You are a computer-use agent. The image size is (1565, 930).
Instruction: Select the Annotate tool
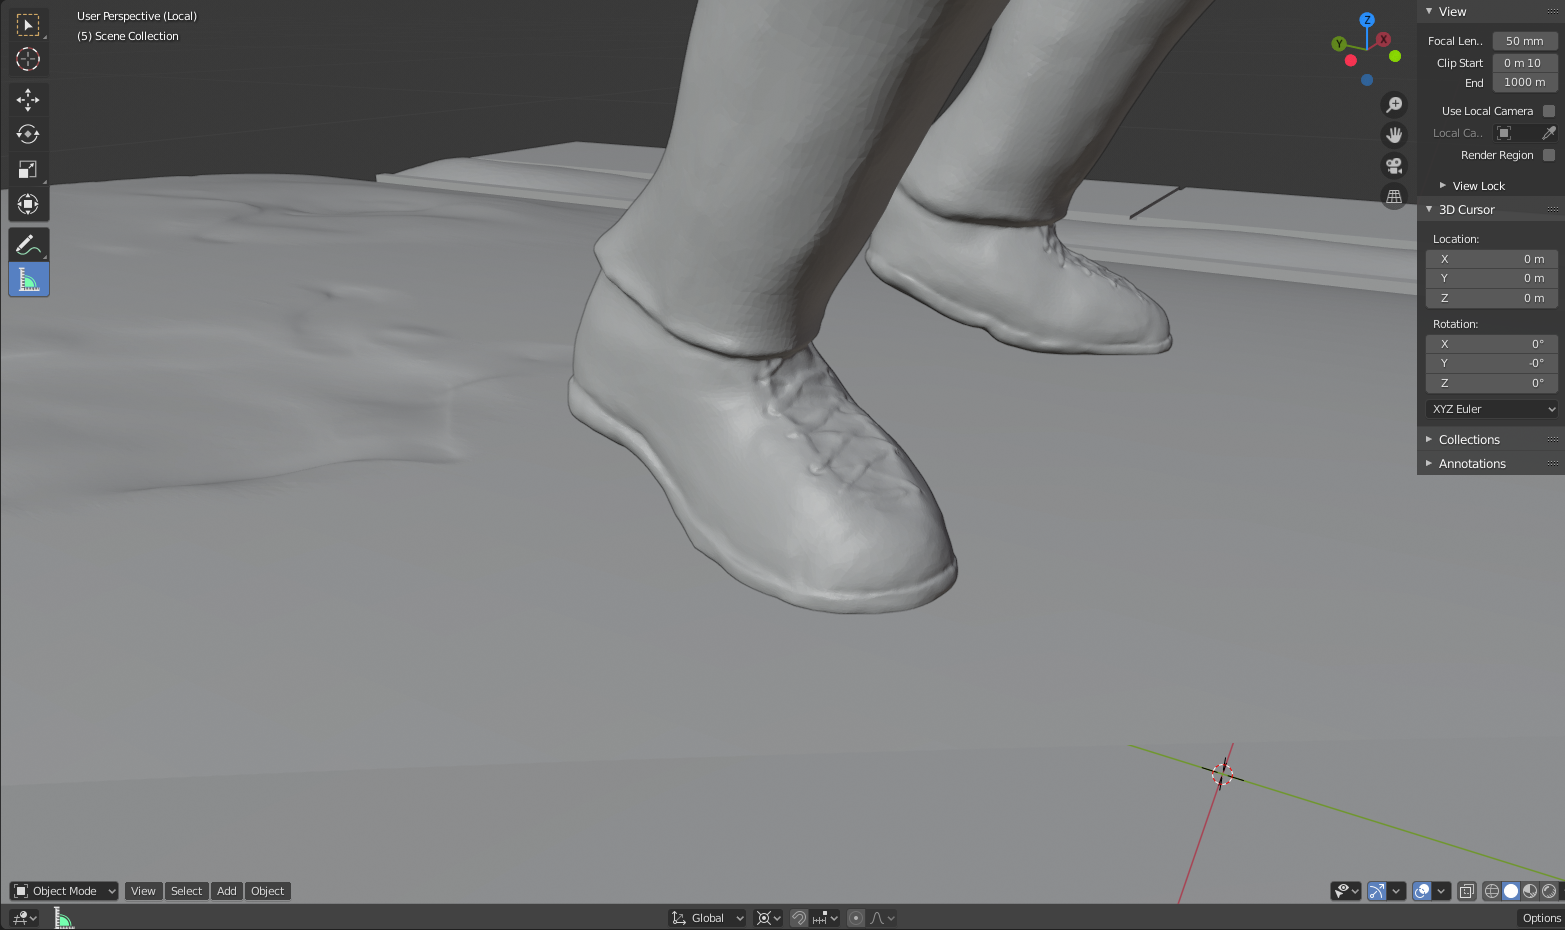tap(28, 244)
